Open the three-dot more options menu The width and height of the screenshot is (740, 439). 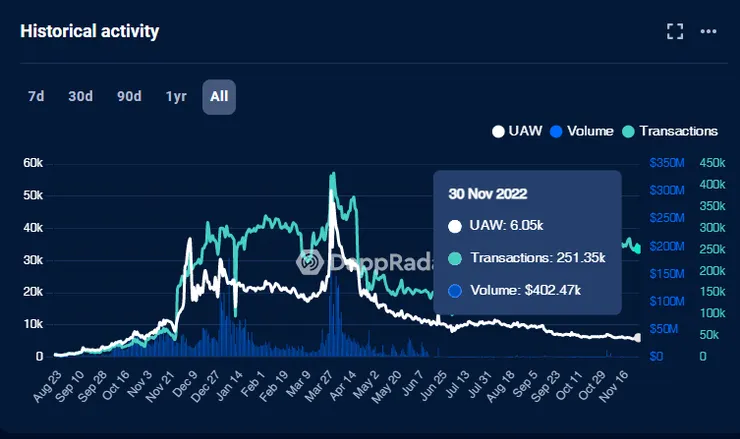(708, 31)
